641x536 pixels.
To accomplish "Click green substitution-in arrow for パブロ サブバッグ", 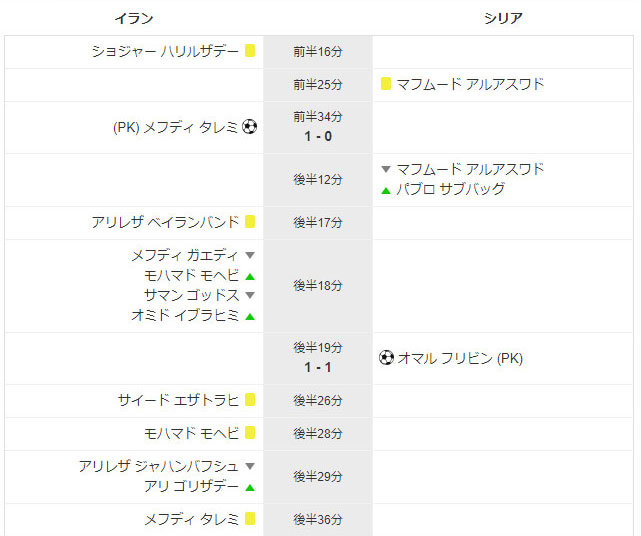I will pyautogui.click(x=386, y=191).
